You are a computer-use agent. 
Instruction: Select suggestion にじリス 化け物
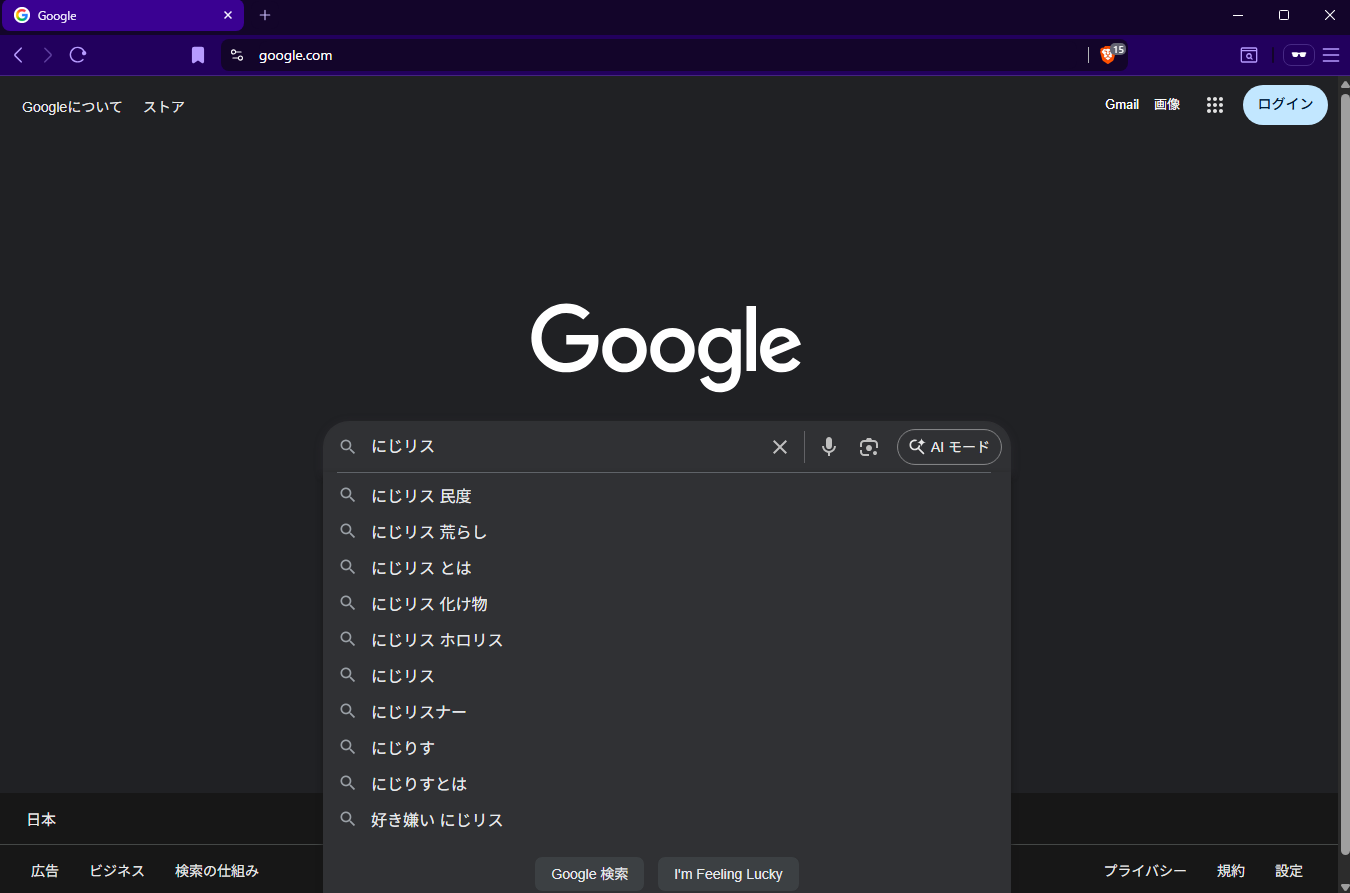(x=666, y=604)
